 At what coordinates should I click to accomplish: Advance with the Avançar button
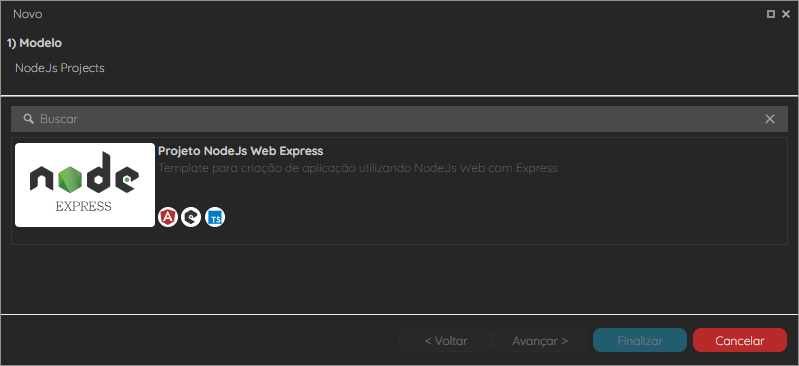540,341
